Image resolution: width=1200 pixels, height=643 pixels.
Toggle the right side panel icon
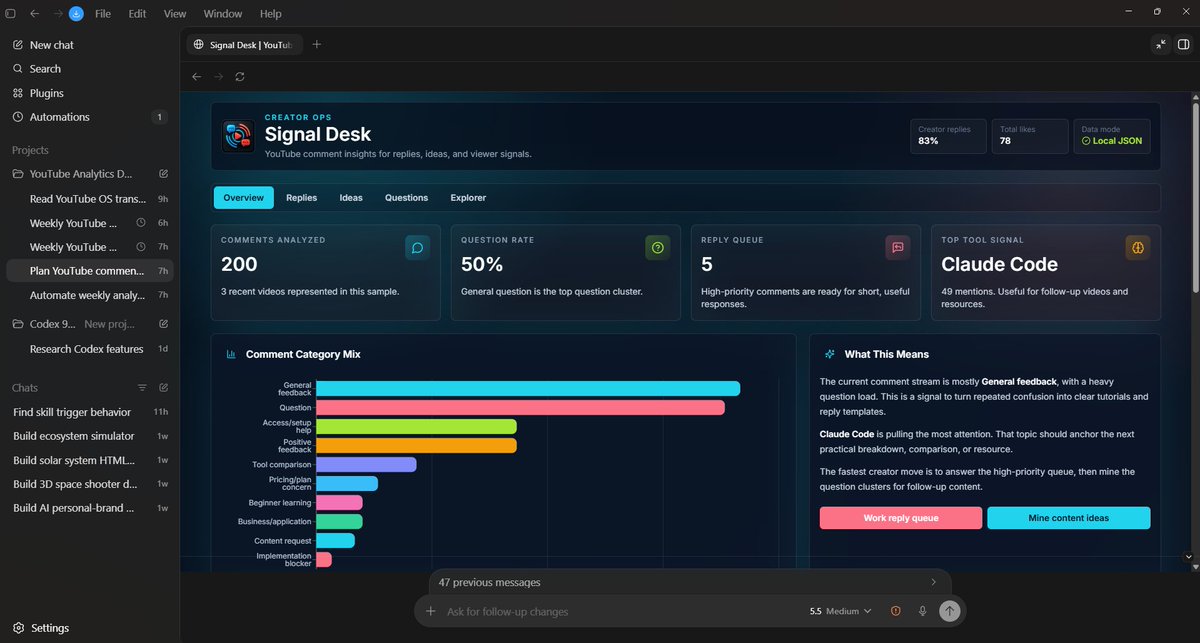pyautogui.click(x=1183, y=44)
